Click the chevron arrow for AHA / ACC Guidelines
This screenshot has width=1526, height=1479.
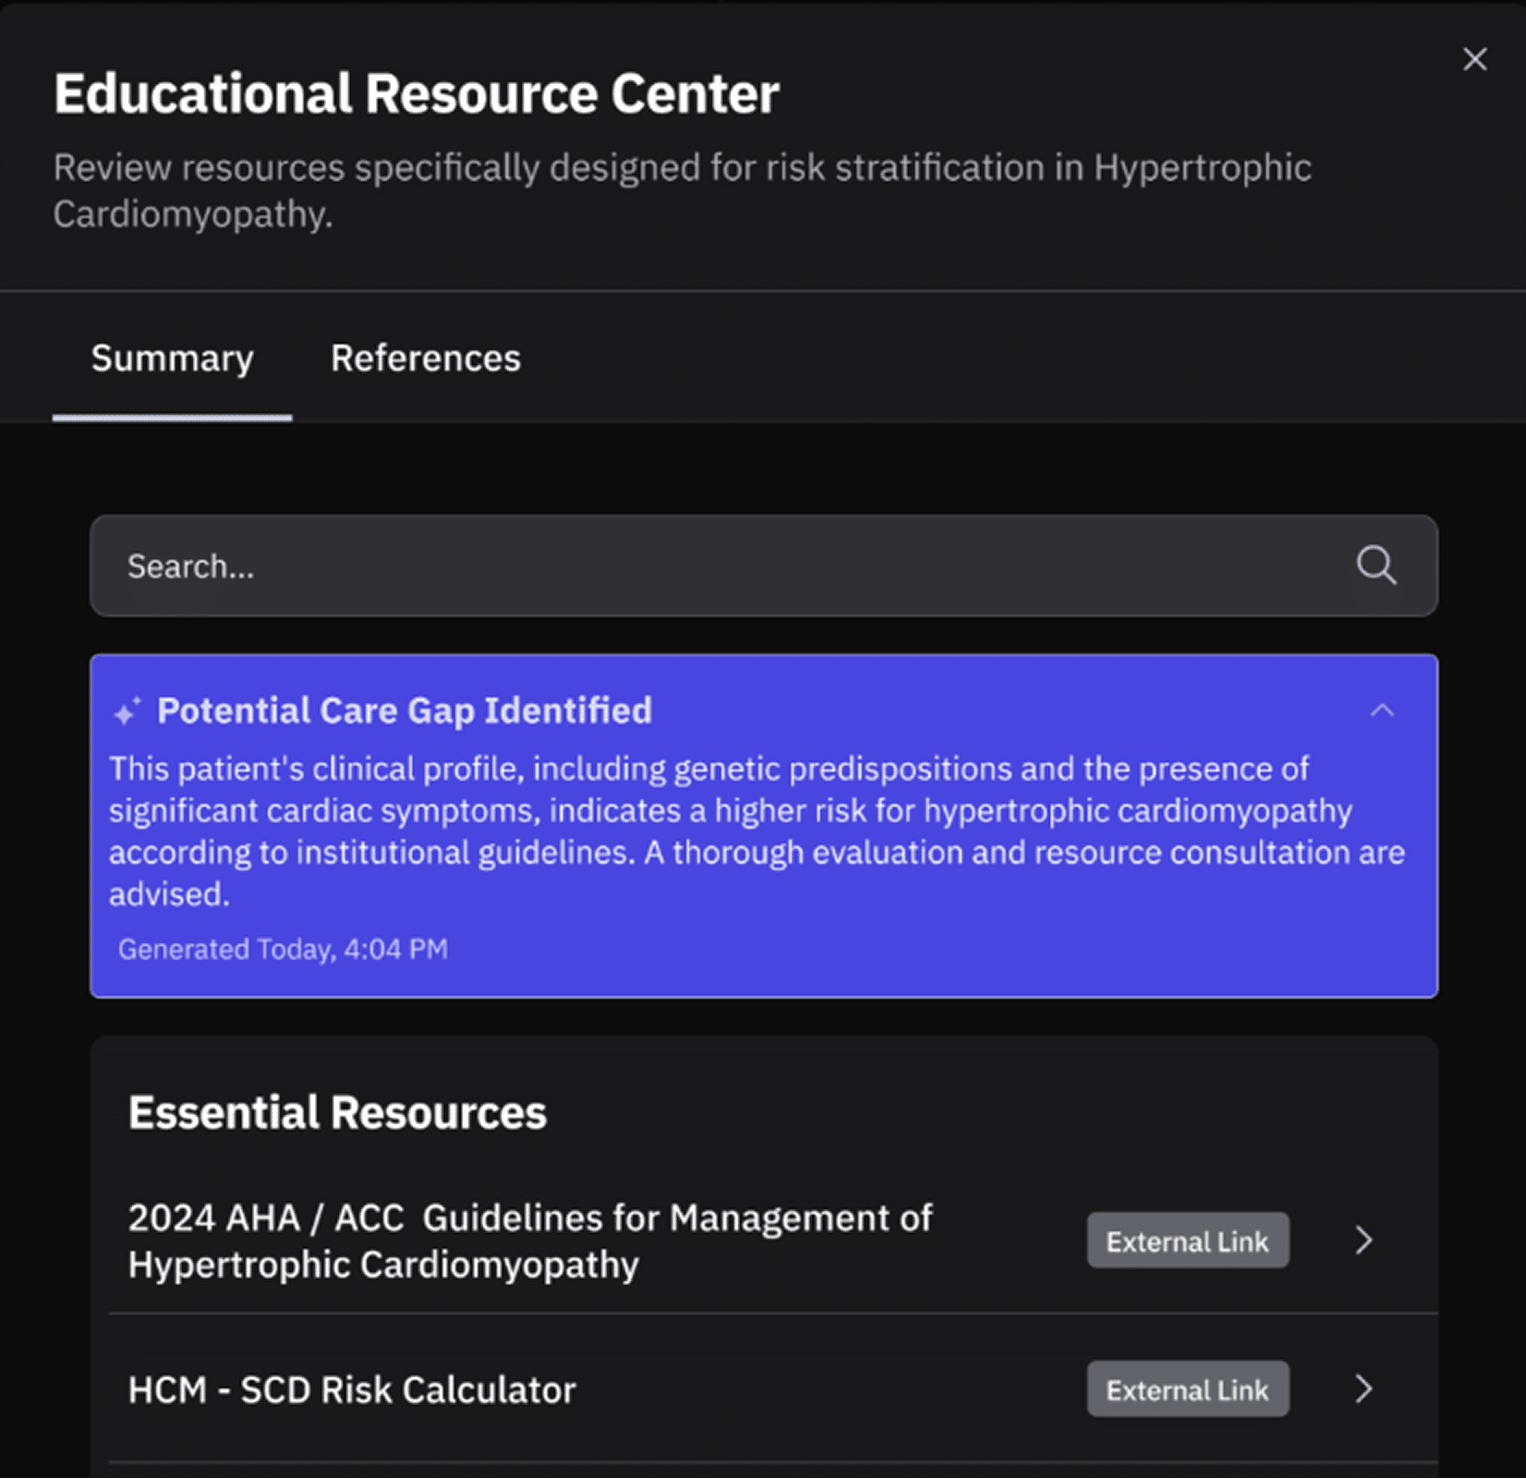[1364, 1241]
